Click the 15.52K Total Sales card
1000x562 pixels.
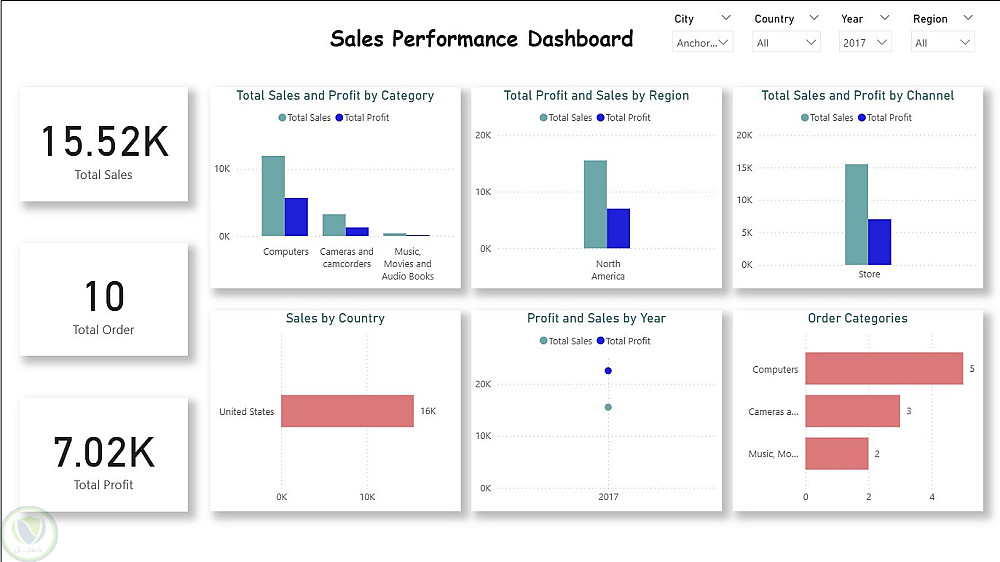pyautogui.click(x=104, y=145)
